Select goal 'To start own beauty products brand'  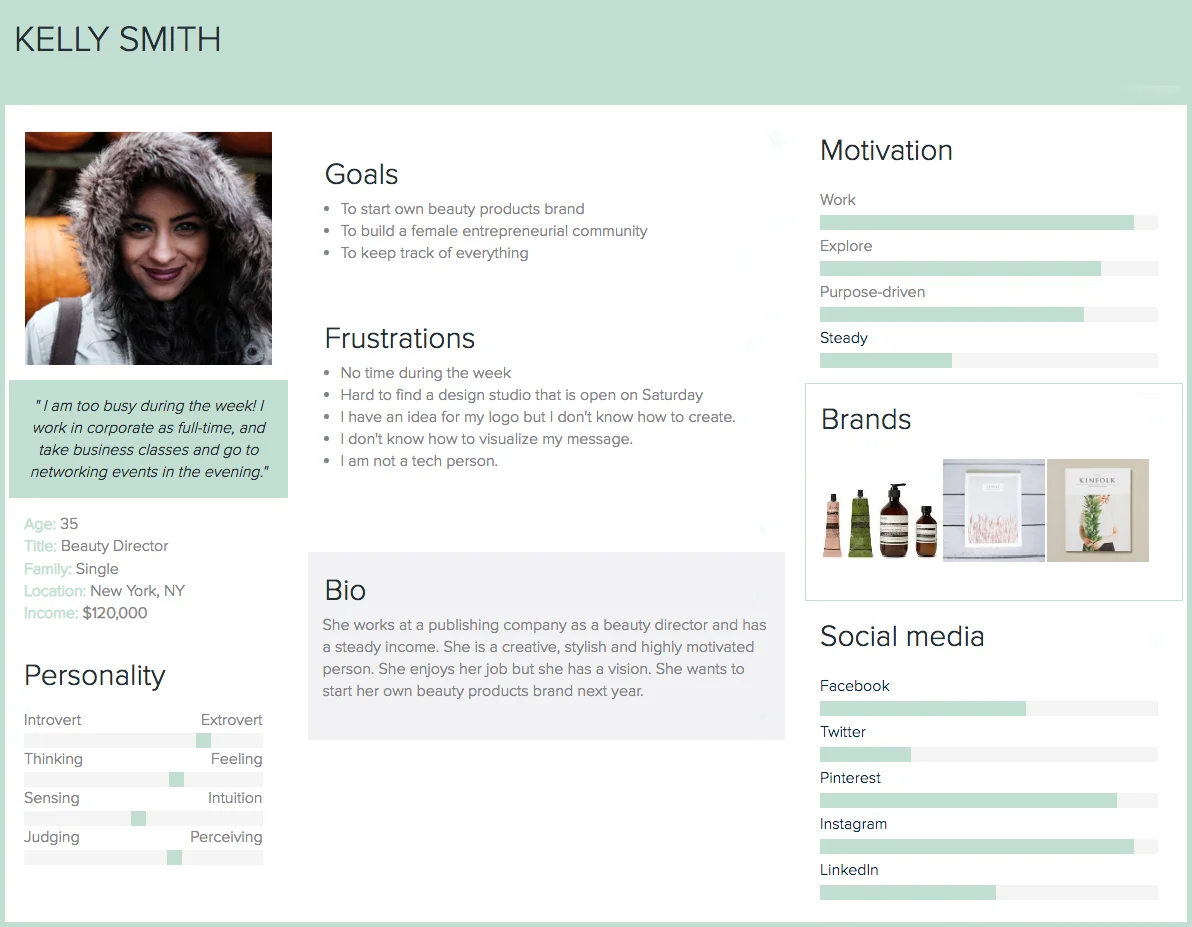(x=462, y=209)
